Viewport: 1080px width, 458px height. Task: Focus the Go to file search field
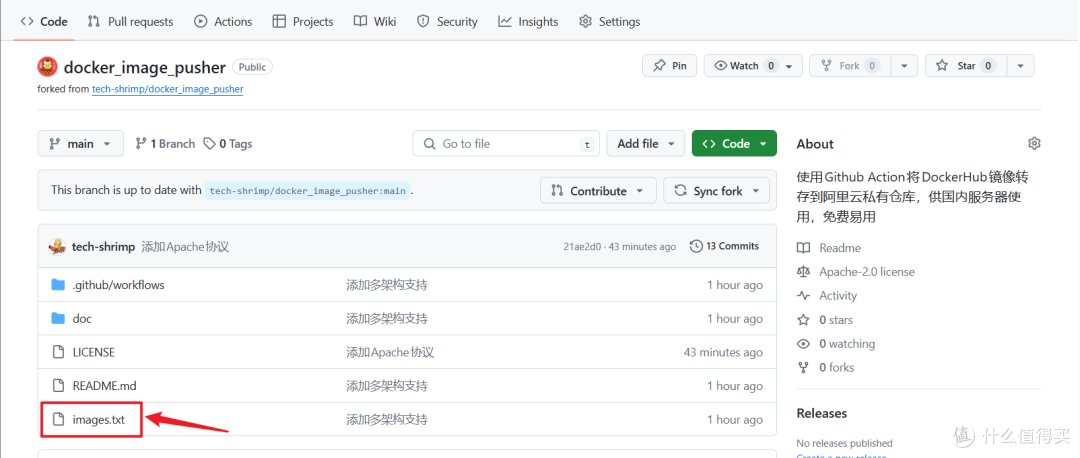click(x=506, y=143)
